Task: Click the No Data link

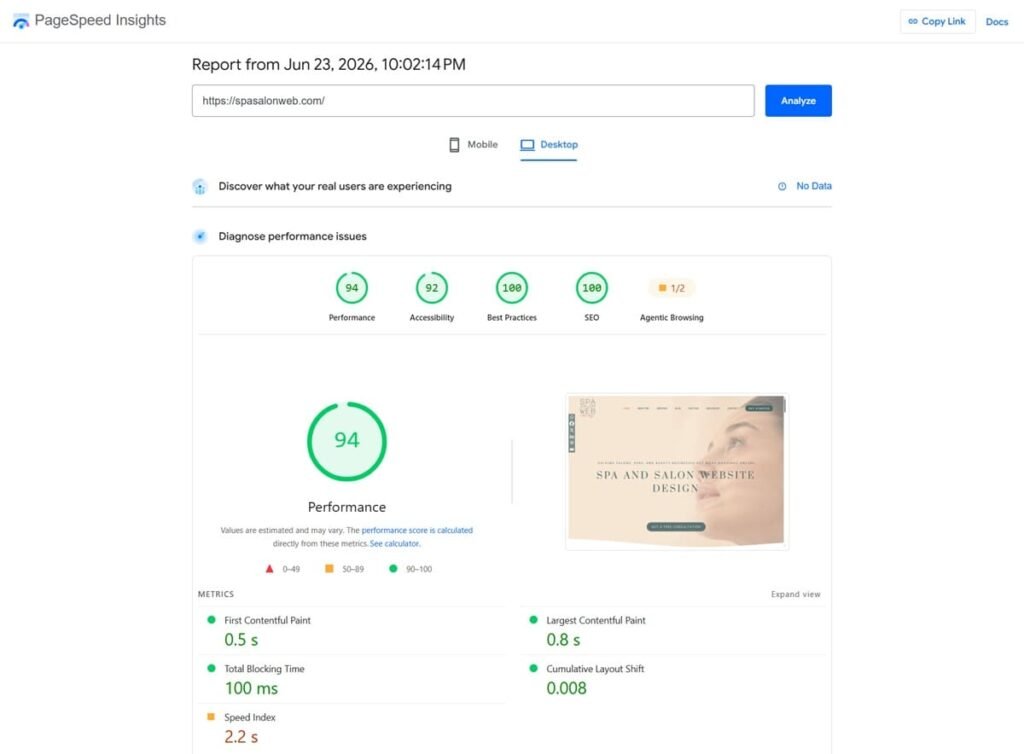Action: 814,186
